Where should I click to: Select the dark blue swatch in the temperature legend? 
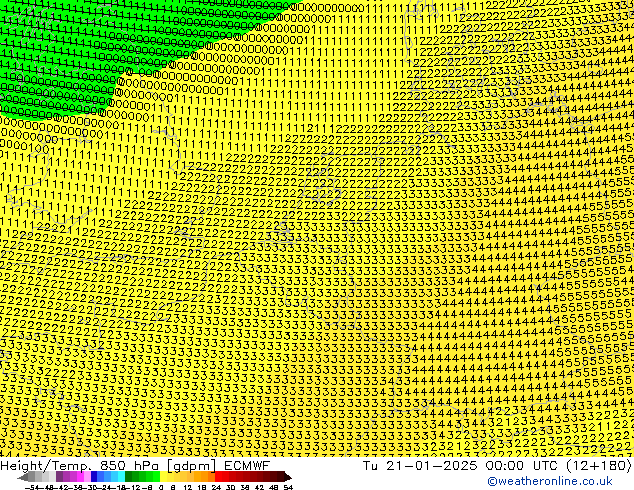(x=94, y=477)
